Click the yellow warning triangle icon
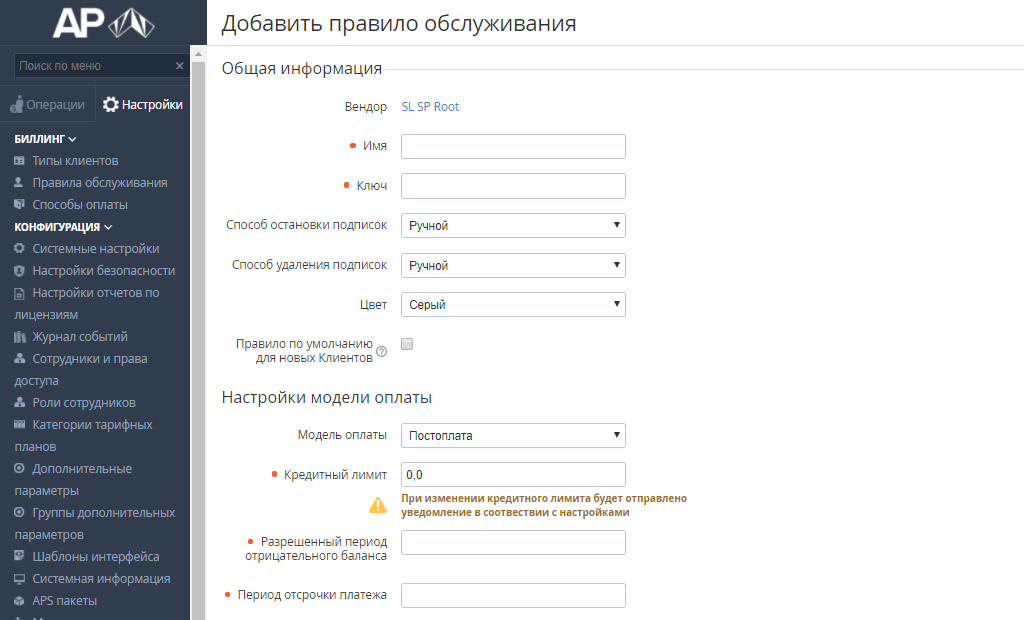Viewport: 1024px width, 620px height. click(378, 505)
